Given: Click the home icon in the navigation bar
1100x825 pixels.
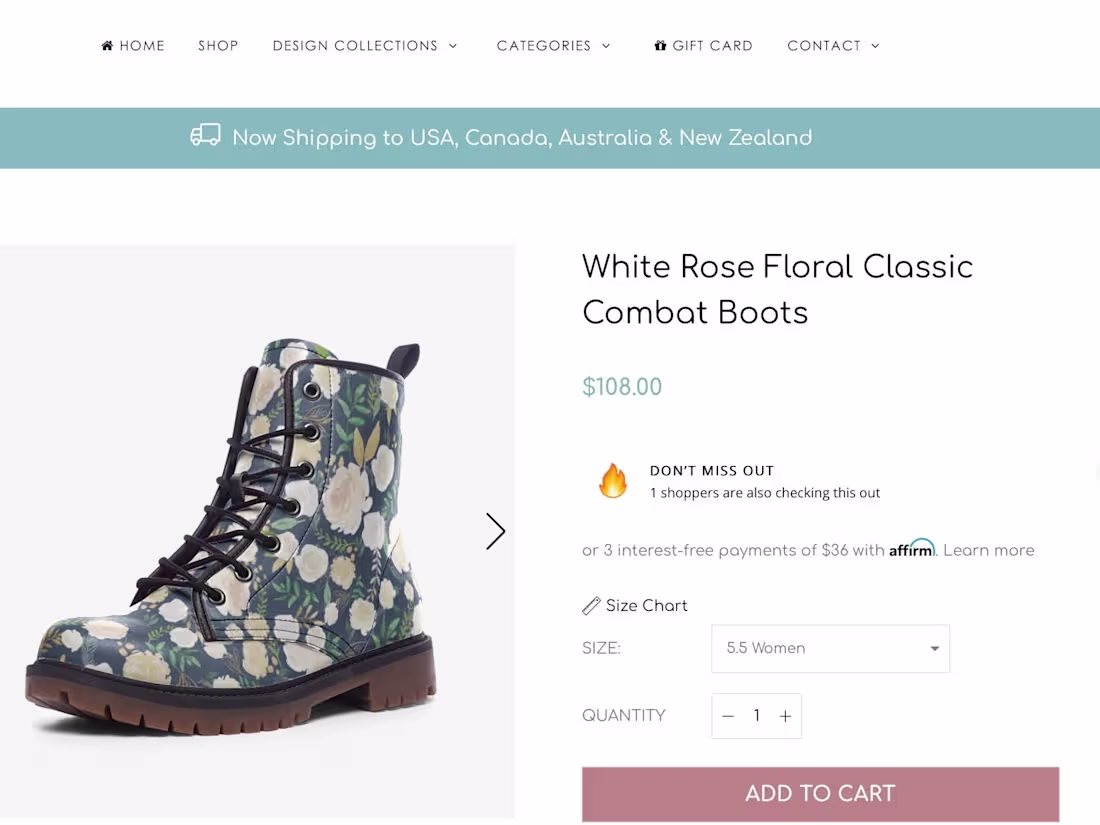Looking at the screenshot, I should pyautogui.click(x=107, y=45).
